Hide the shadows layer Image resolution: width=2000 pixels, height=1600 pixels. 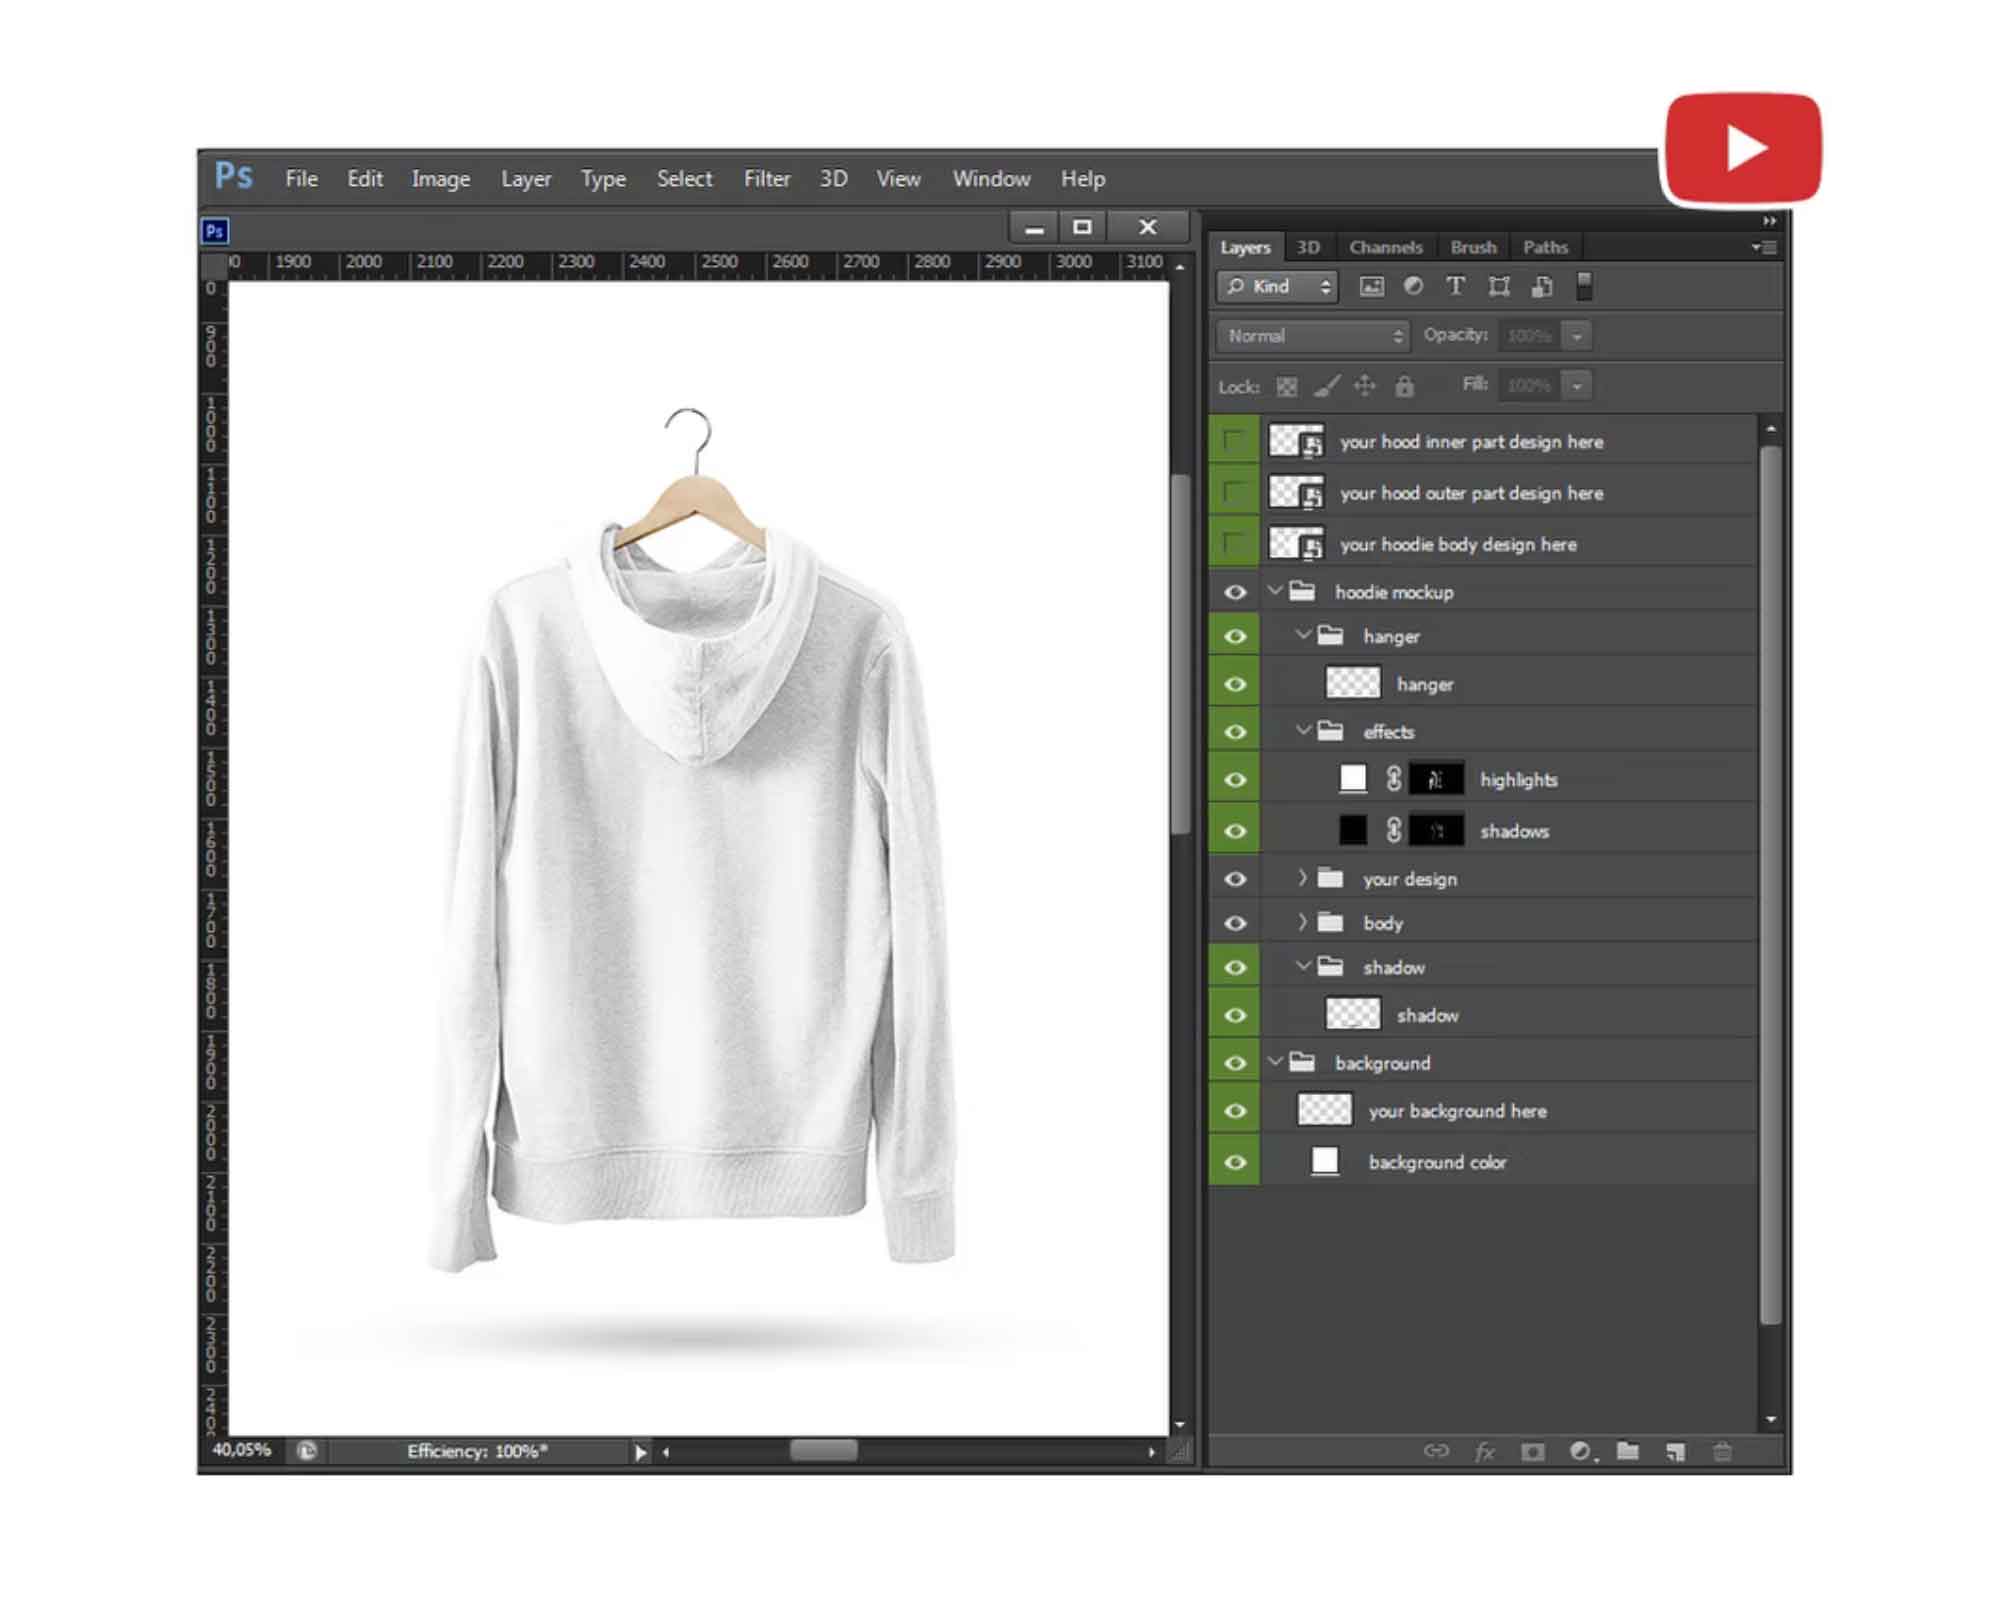click(x=1235, y=831)
